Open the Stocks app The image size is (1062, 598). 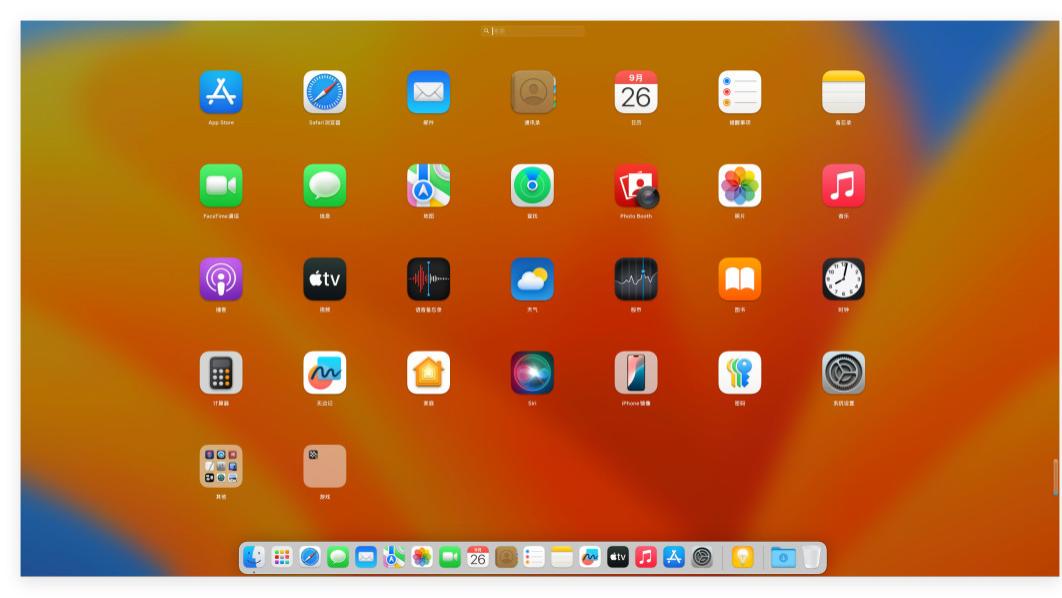[x=636, y=279]
